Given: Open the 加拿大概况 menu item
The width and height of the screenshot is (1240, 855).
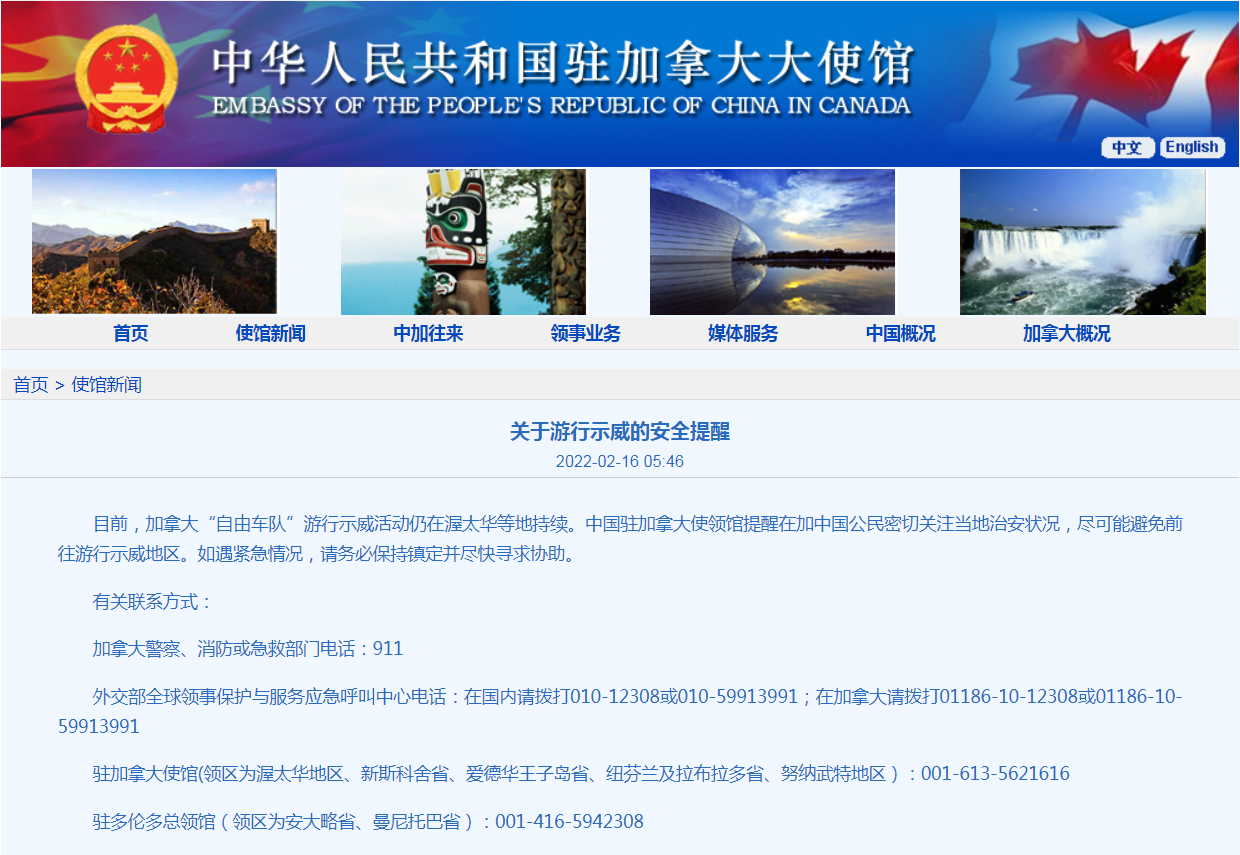Looking at the screenshot, I should pos(1067,334).
